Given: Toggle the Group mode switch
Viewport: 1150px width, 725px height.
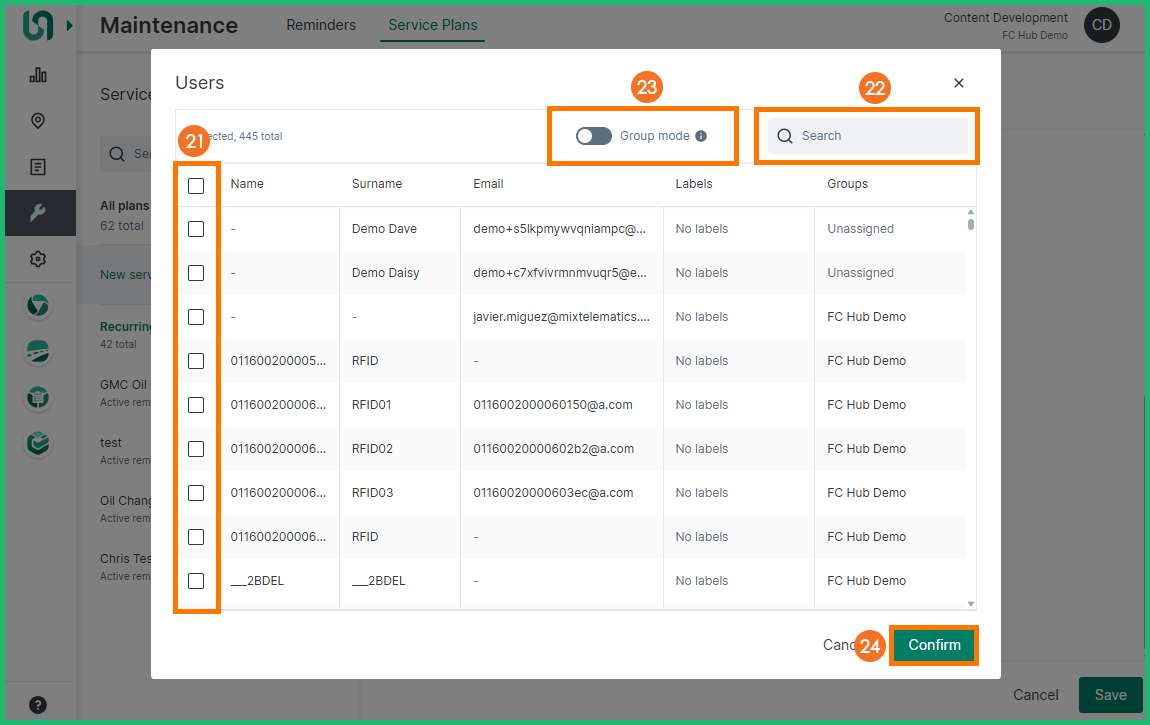Looking at the screenshot, I should 593,136.
